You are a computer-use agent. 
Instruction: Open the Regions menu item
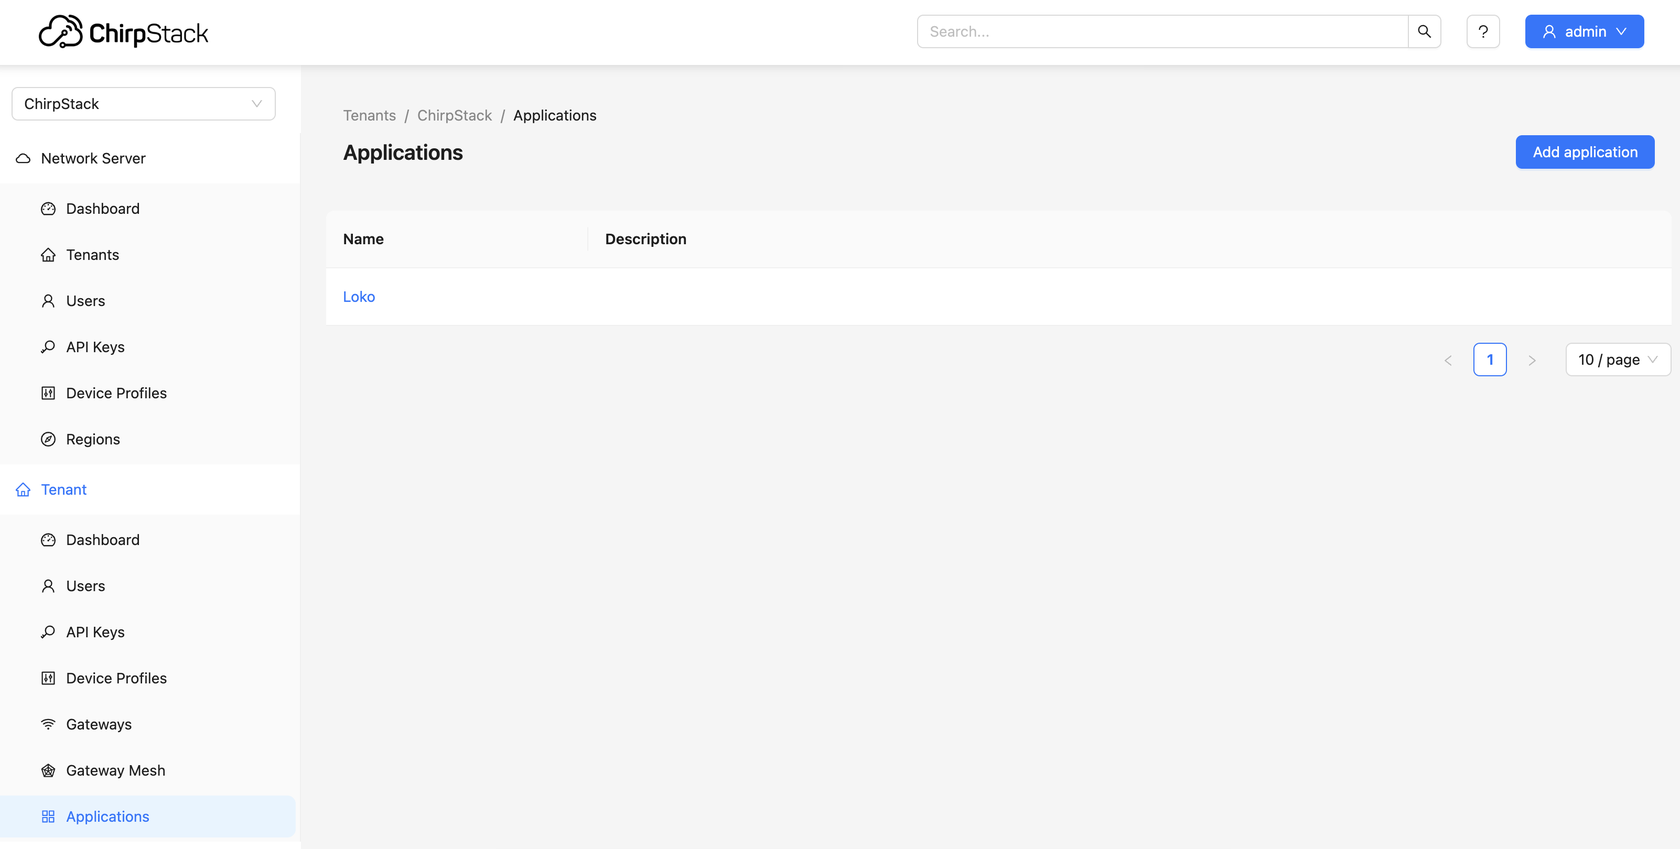(x=148, y=439)
